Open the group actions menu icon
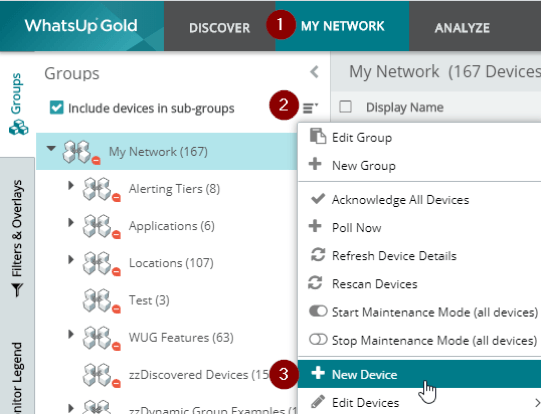This screenshot has width=541, height=414. [x=310, y=108]
